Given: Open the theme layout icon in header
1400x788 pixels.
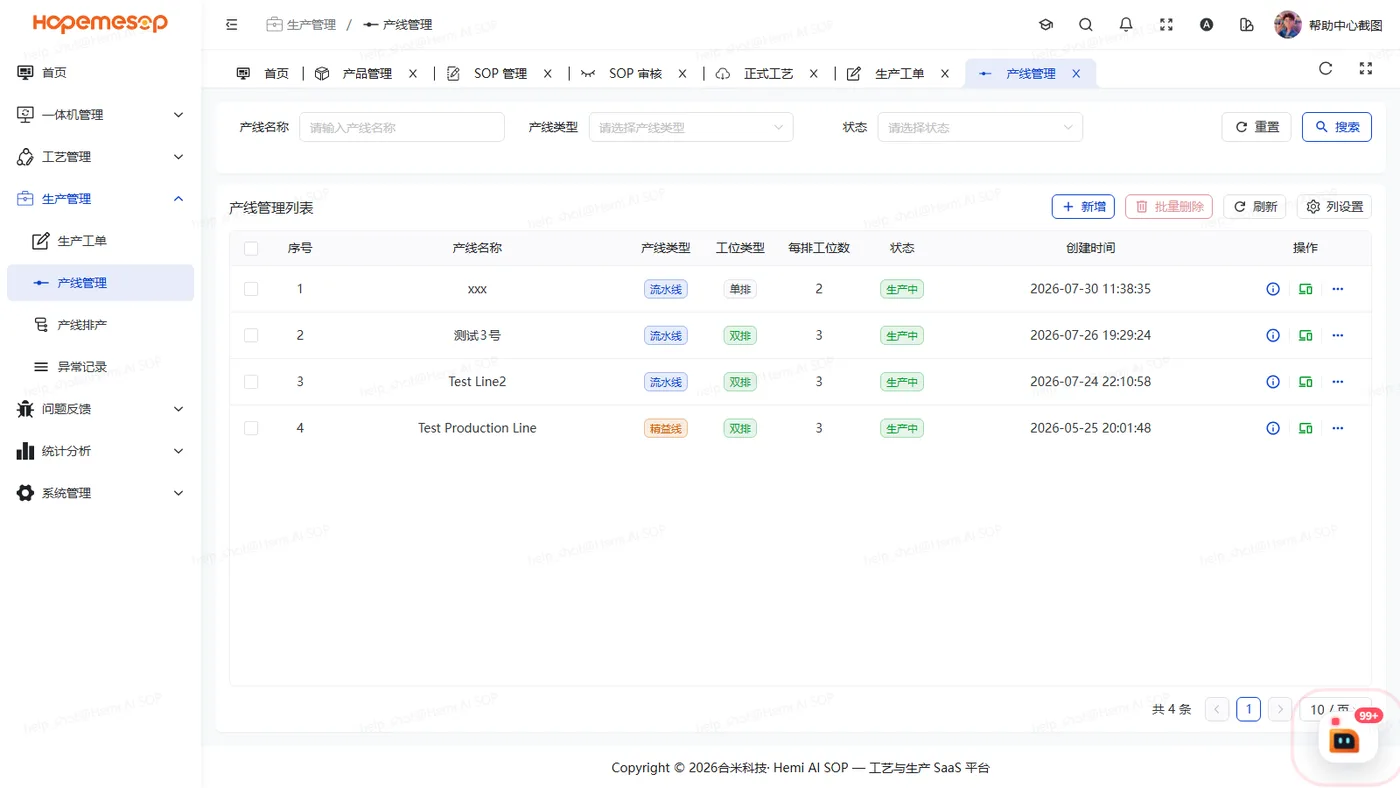Looking at the screenshot, I should pos(1246,25).
